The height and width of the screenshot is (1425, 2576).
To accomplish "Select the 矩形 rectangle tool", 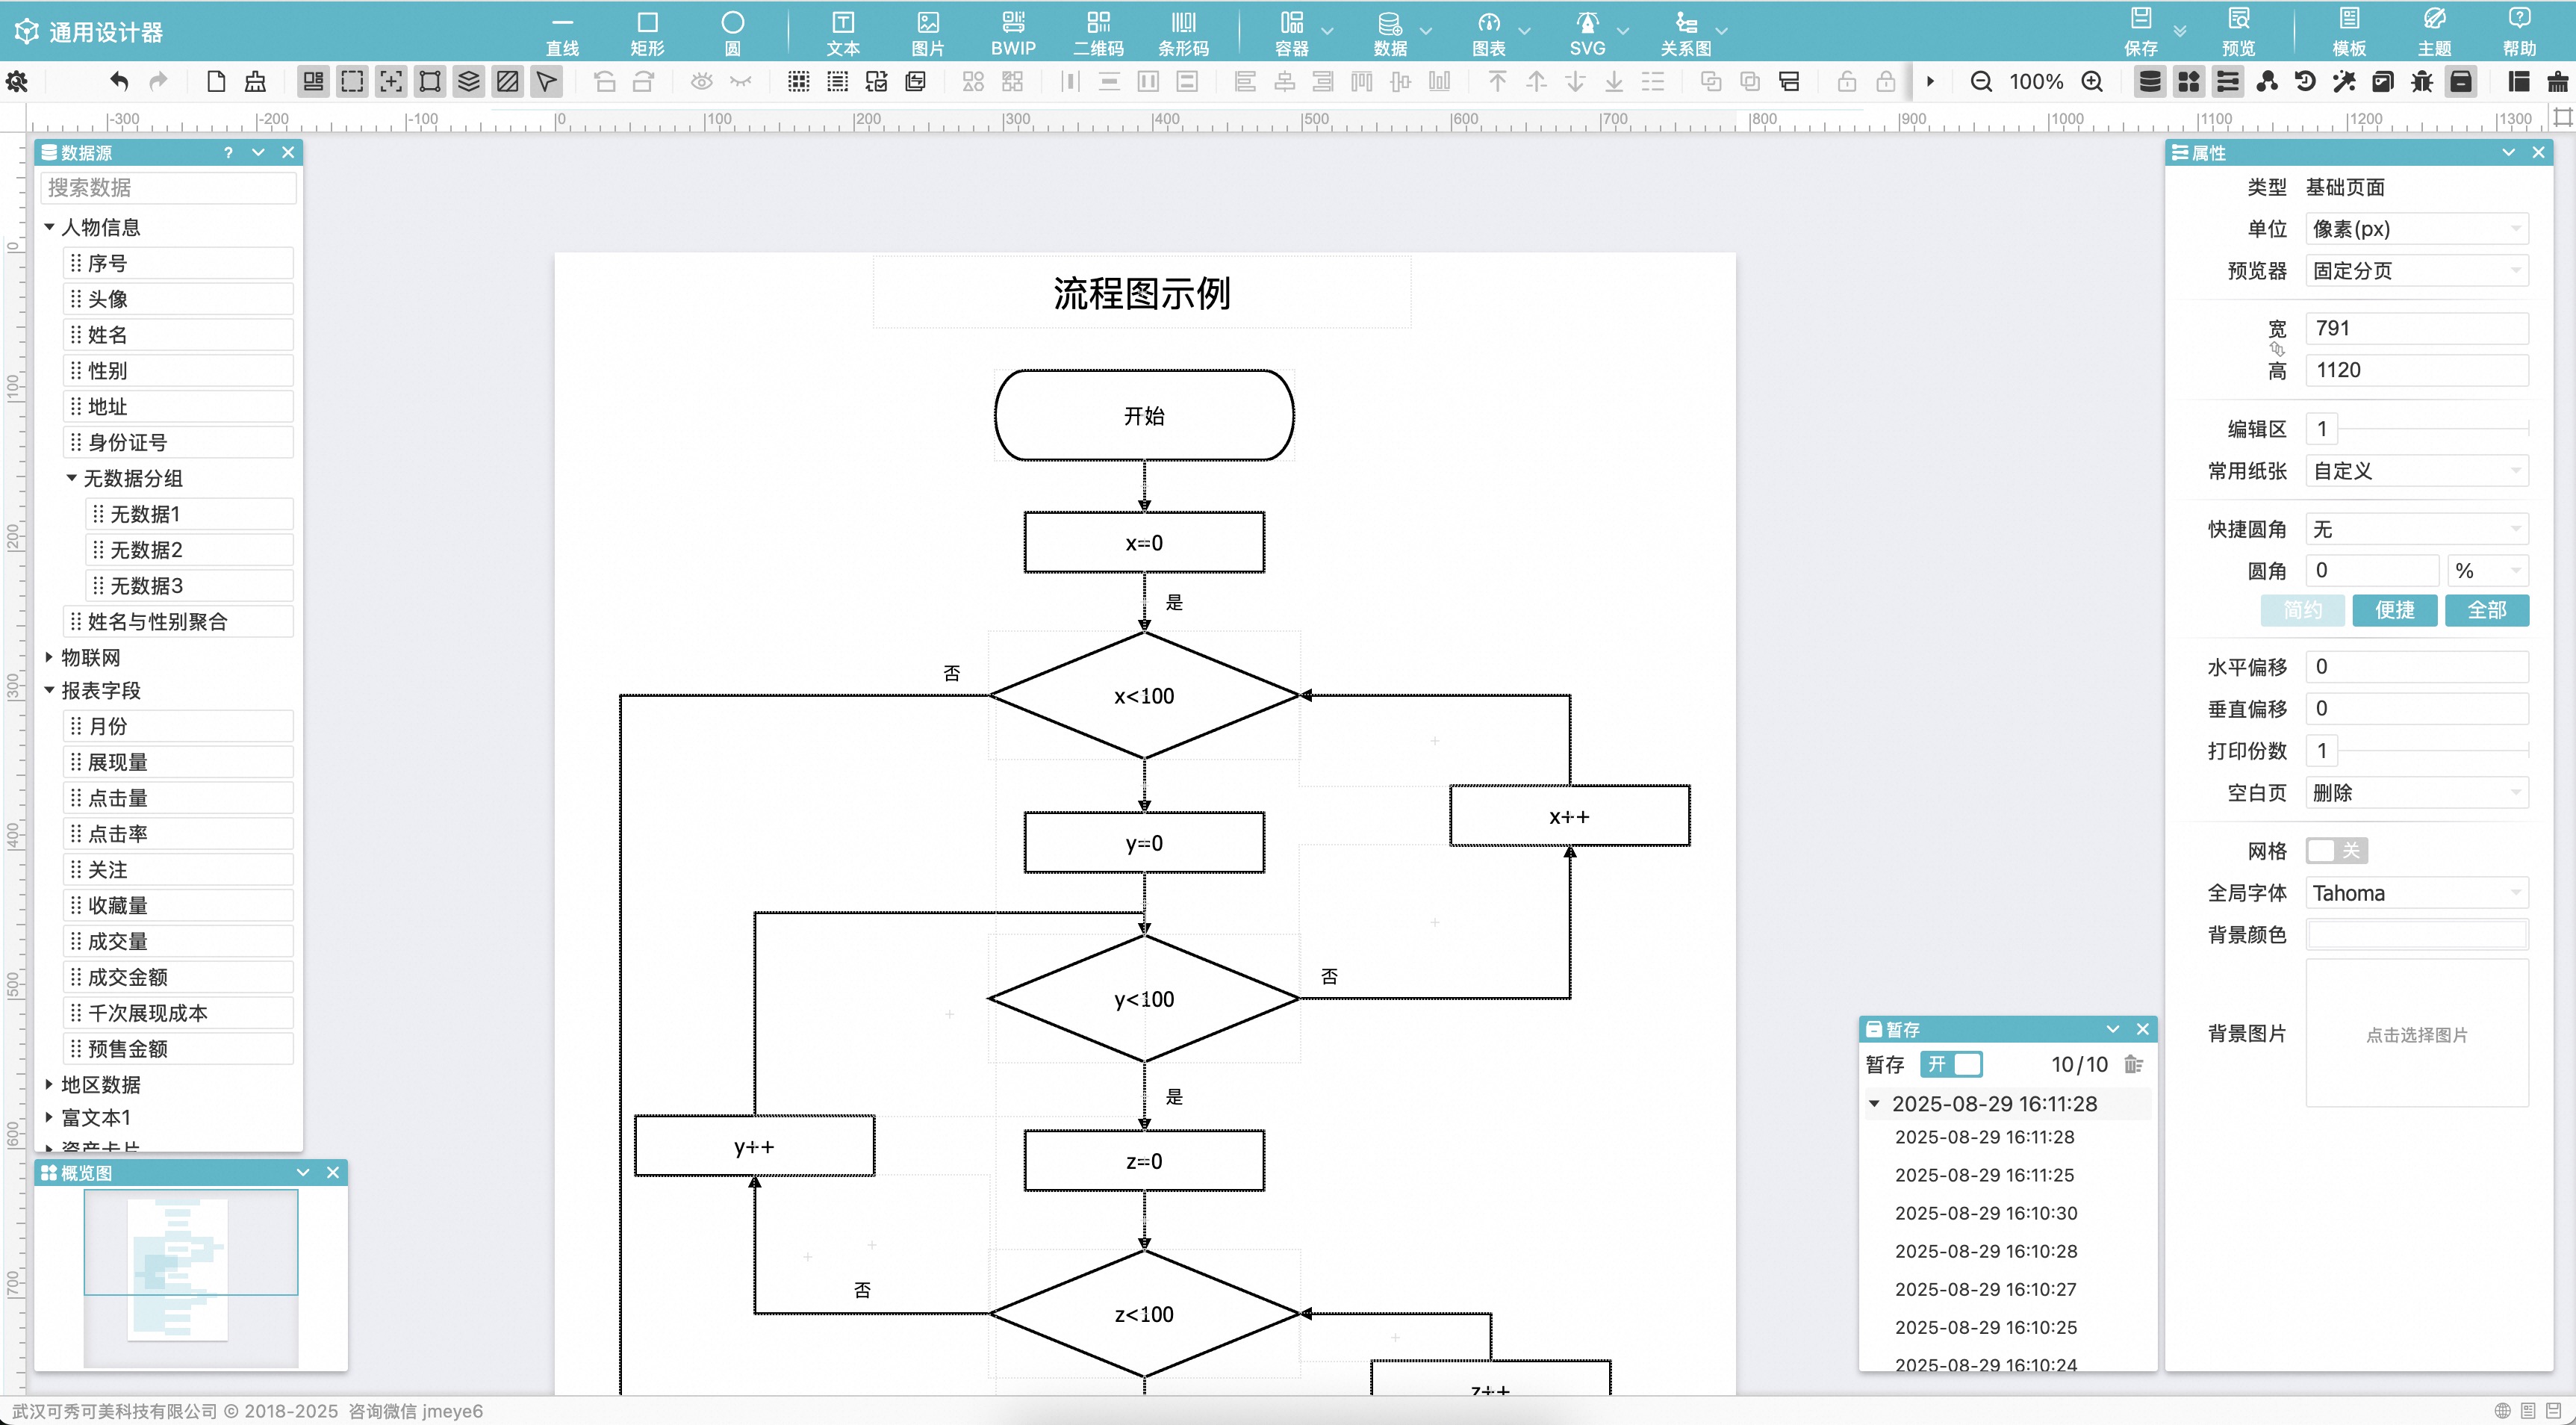I will [x=647, y=31].
